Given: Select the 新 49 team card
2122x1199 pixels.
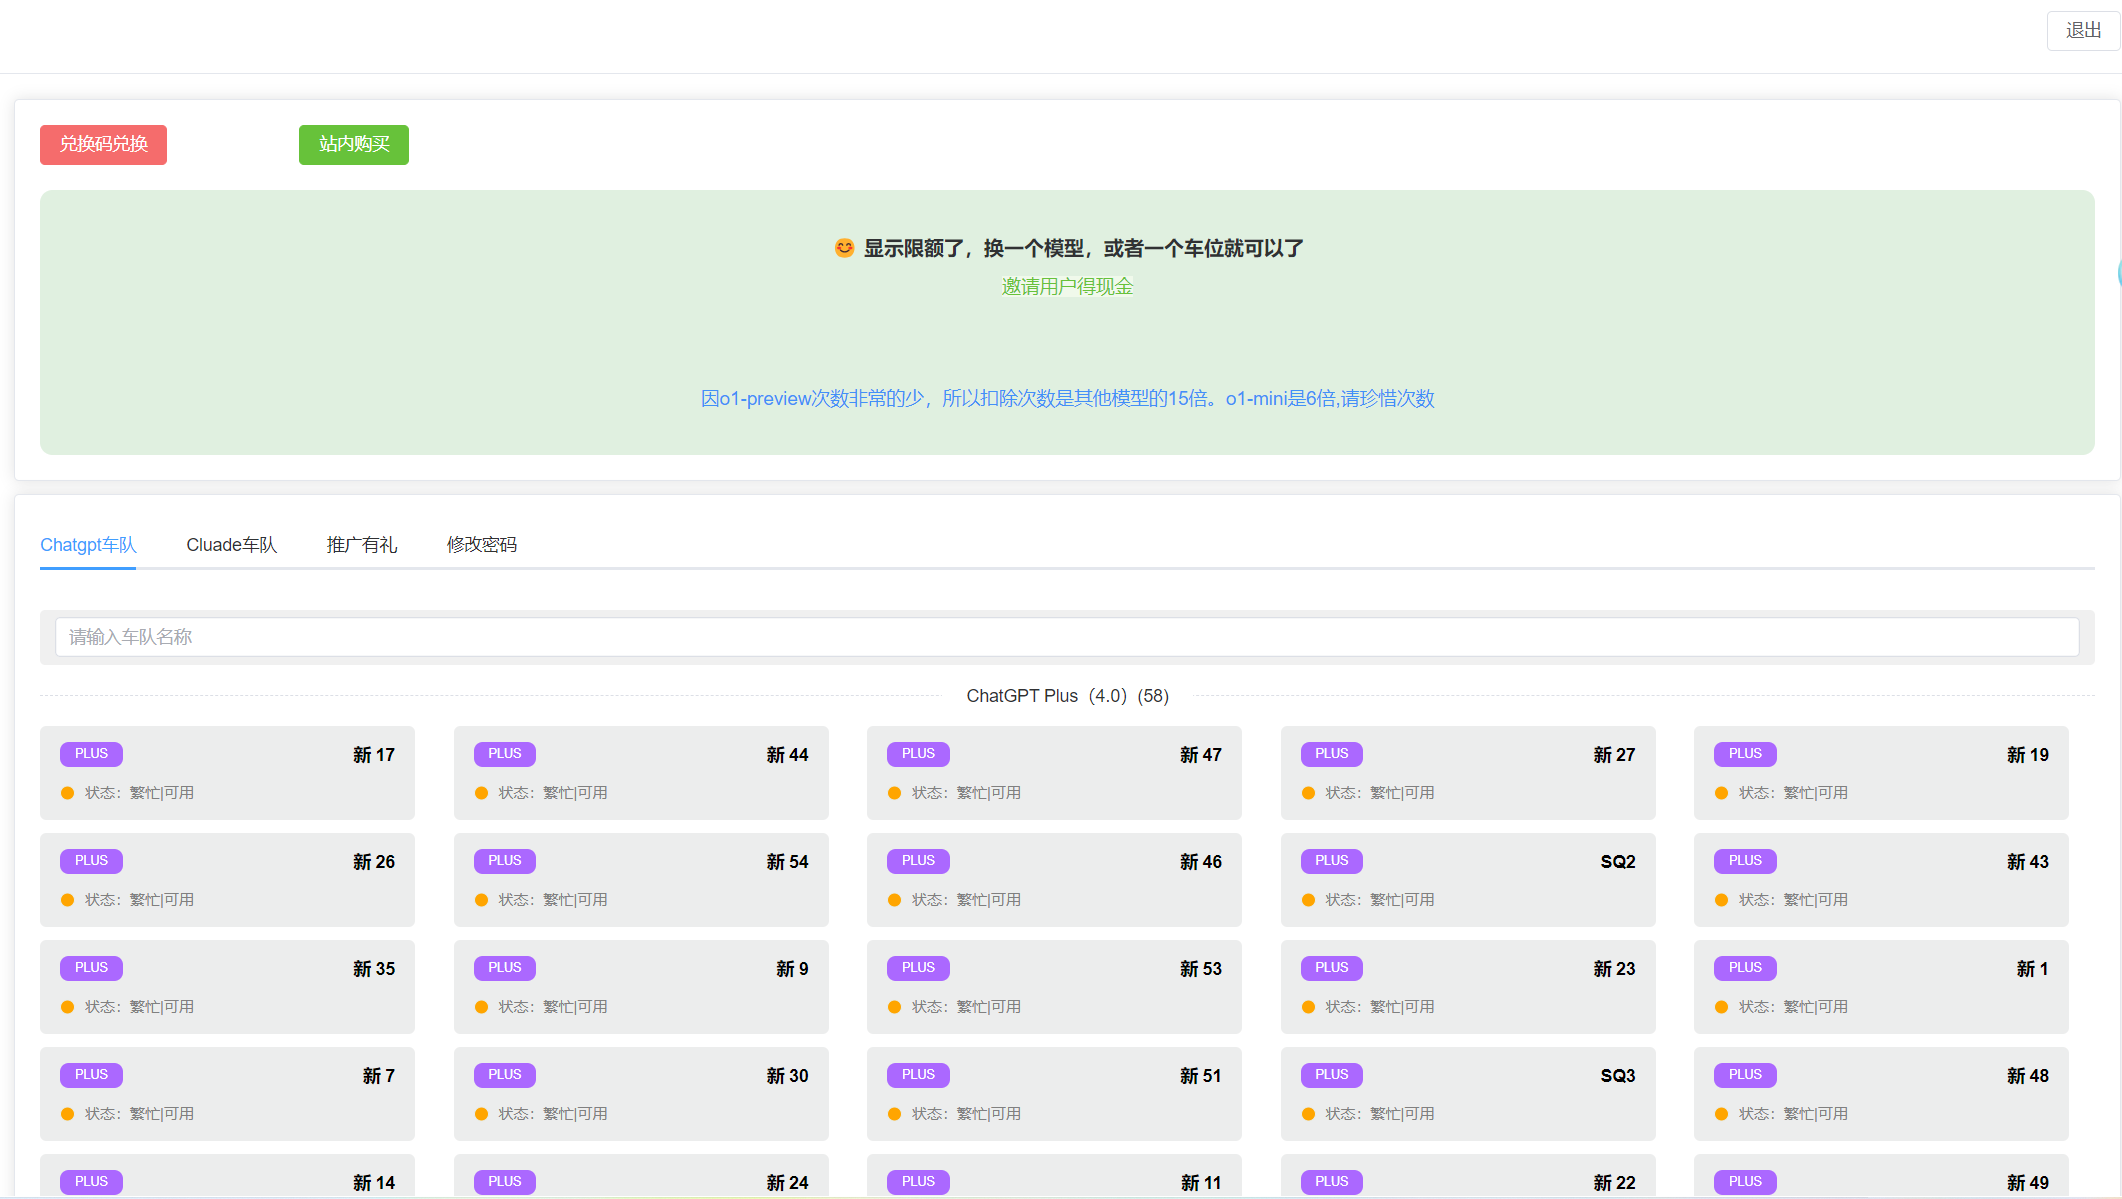Looking at the screenshot, I should coord(1881,1176).
